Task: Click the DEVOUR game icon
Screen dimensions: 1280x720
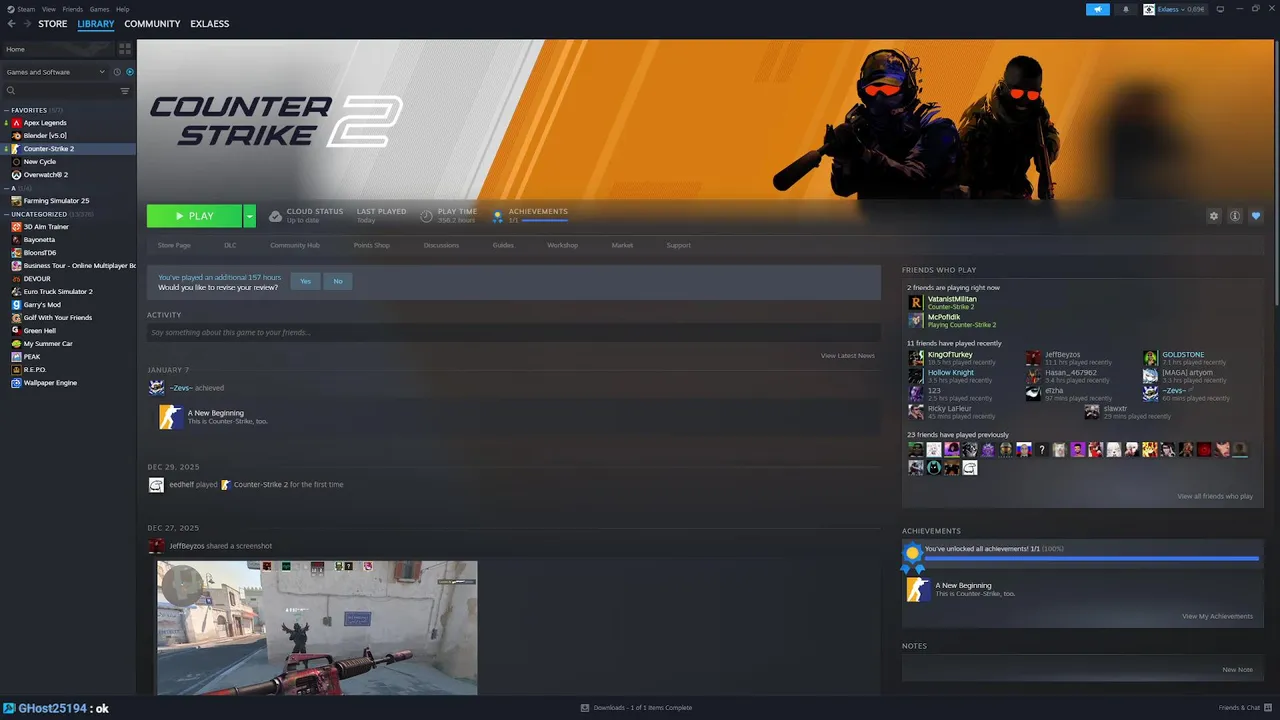Action: coord(16,279)
